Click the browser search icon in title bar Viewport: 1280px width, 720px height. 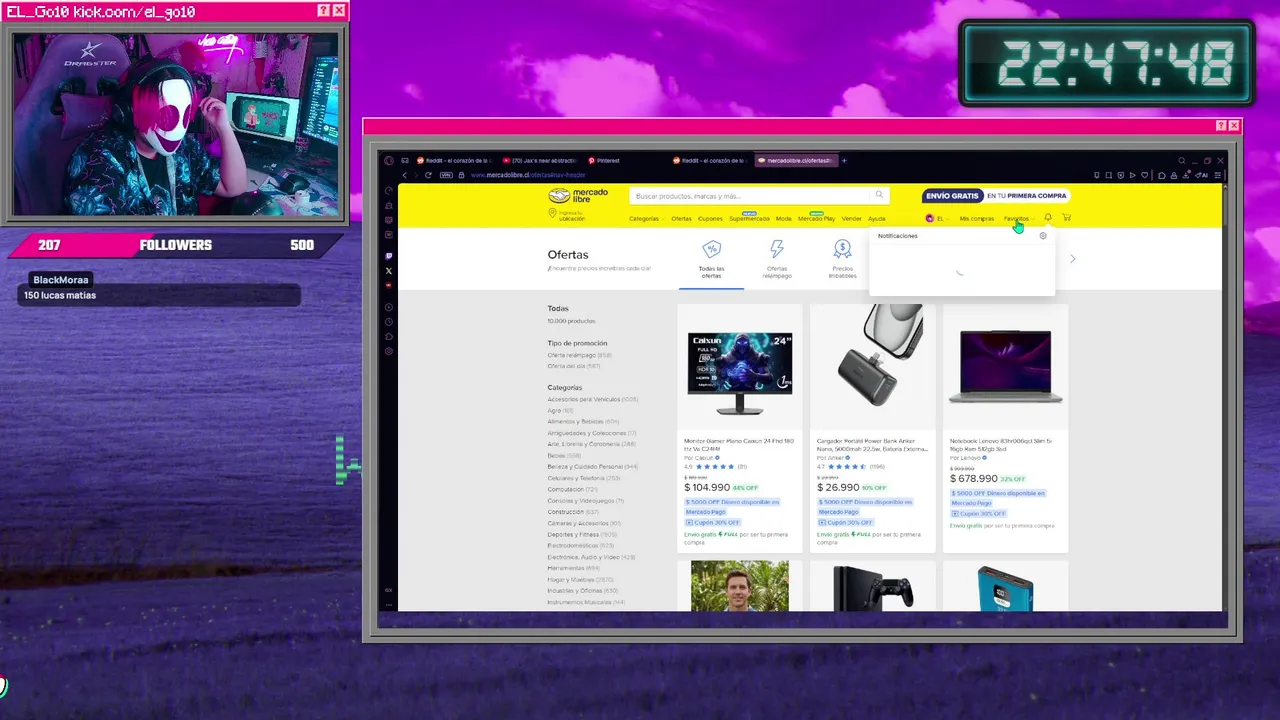[1181, 160]
